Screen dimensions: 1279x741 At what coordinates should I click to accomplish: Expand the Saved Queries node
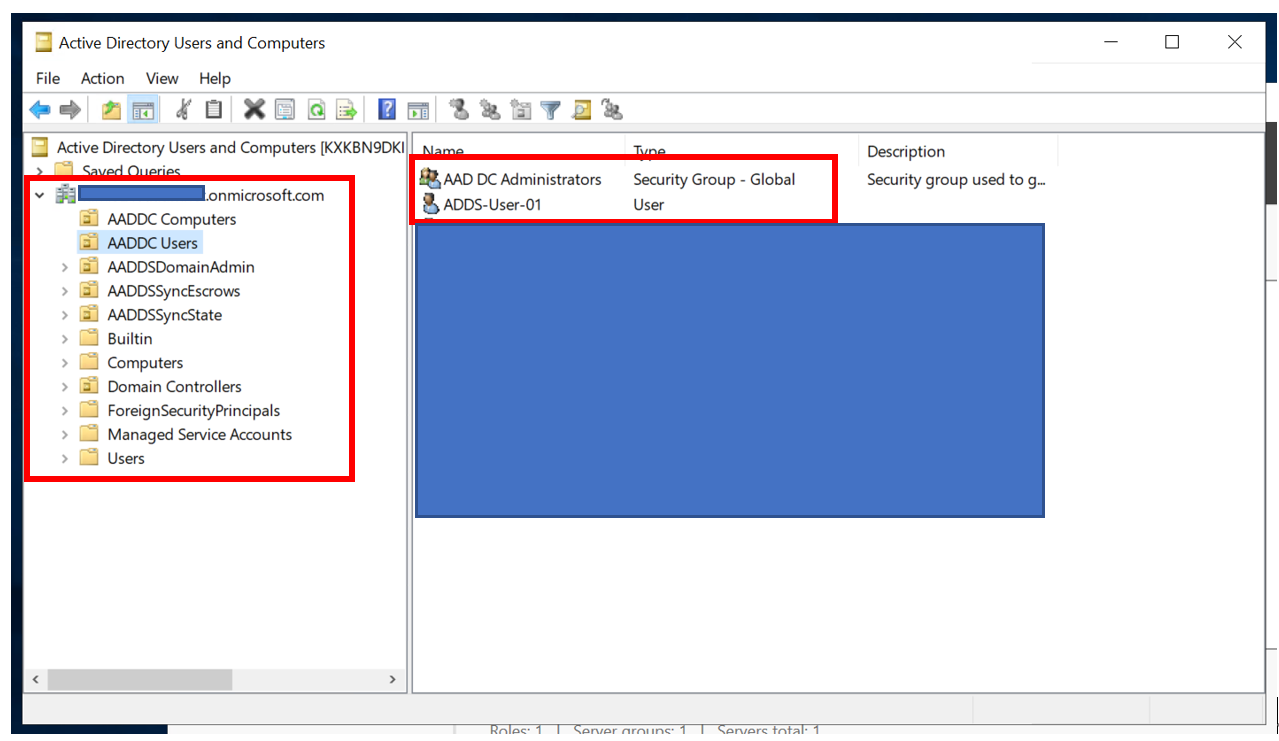[x=40, y=171]
